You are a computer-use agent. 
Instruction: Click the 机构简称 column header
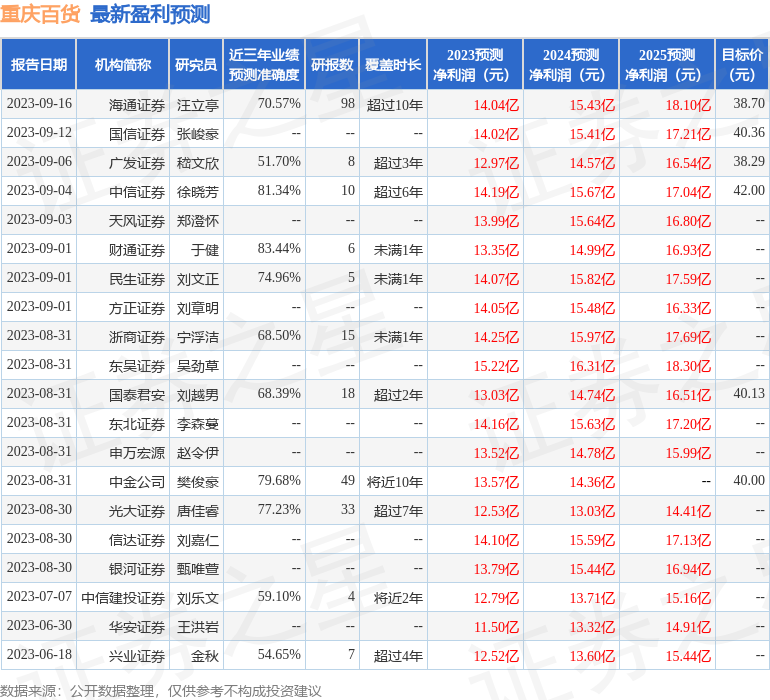pos(123,65)
